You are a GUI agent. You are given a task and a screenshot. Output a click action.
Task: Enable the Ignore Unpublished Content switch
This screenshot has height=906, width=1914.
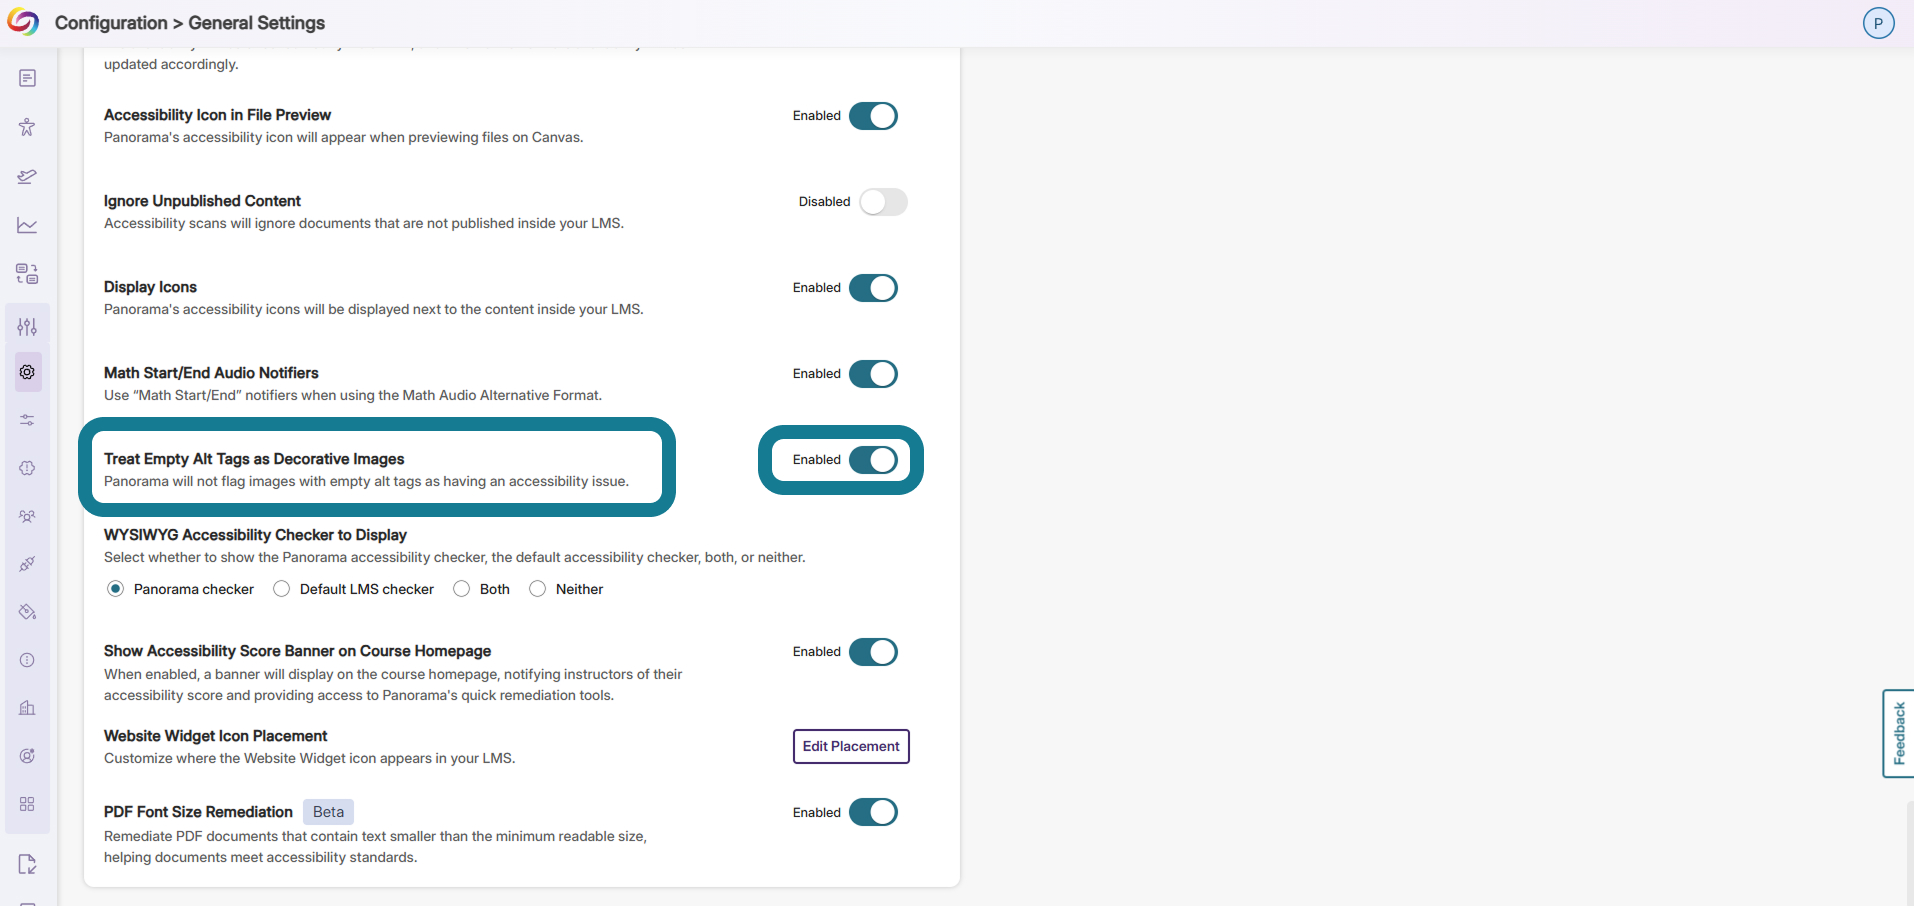pos(883,202)
